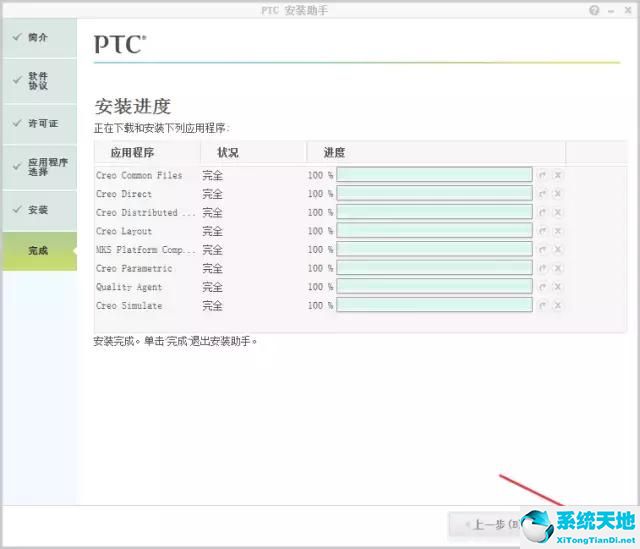The image size is (640, 549).
Task: Cancel icon for Creo Parametric row
Action: click(x=558, y=268)
